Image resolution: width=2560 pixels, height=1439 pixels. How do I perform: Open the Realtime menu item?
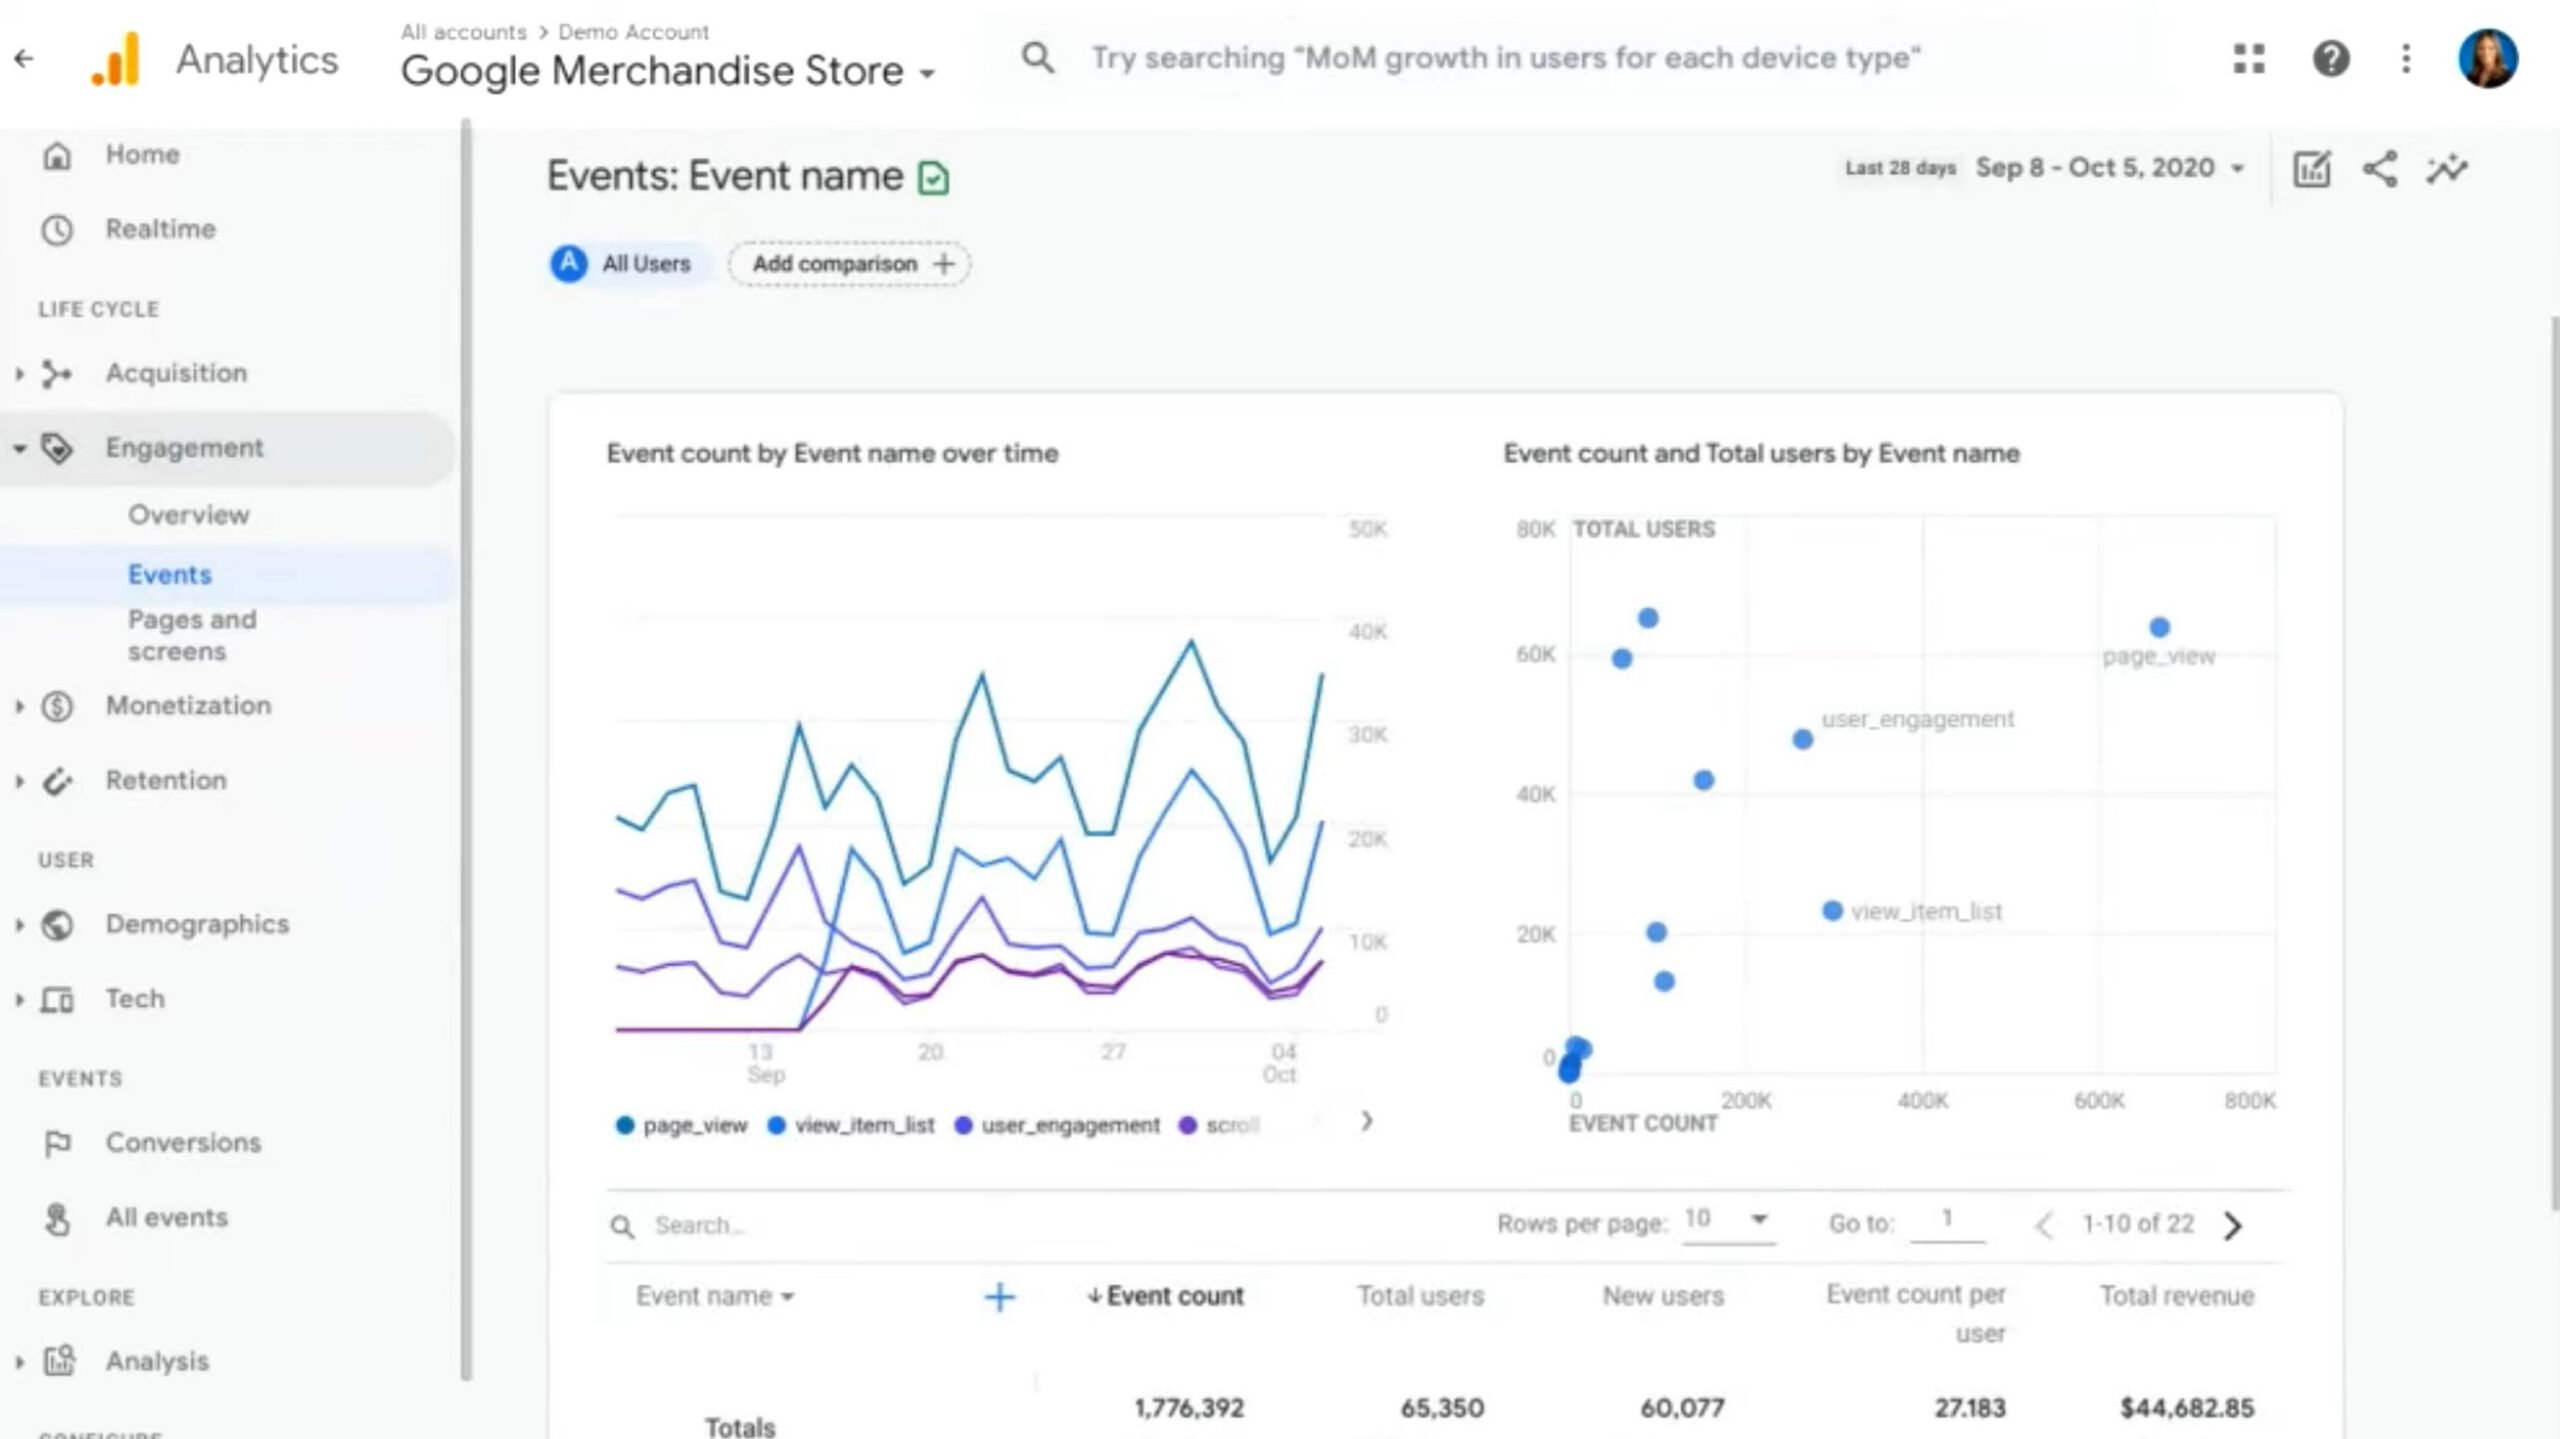click(x=161, y=229)
